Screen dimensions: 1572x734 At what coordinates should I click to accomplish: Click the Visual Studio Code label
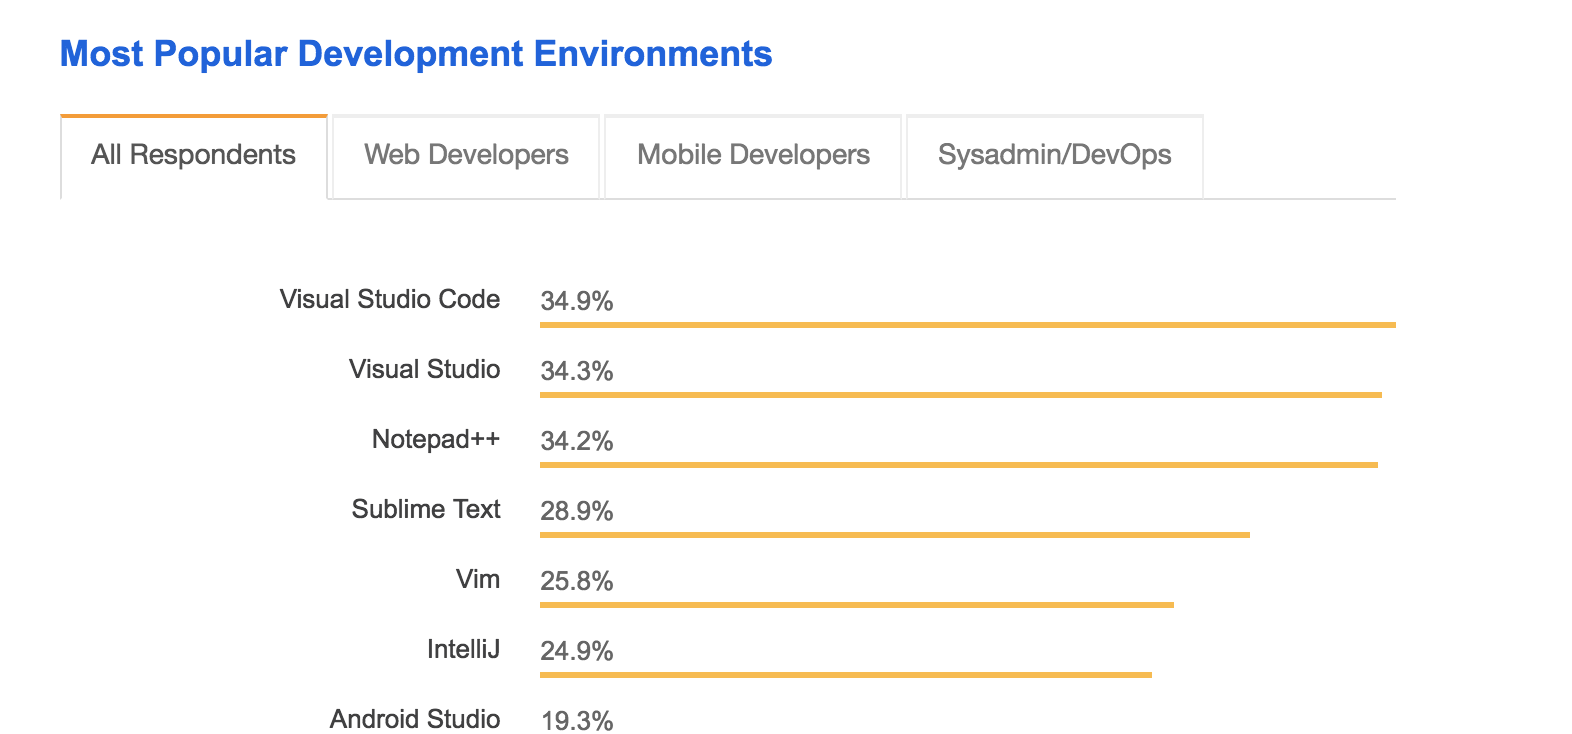(x=390, y=299)
